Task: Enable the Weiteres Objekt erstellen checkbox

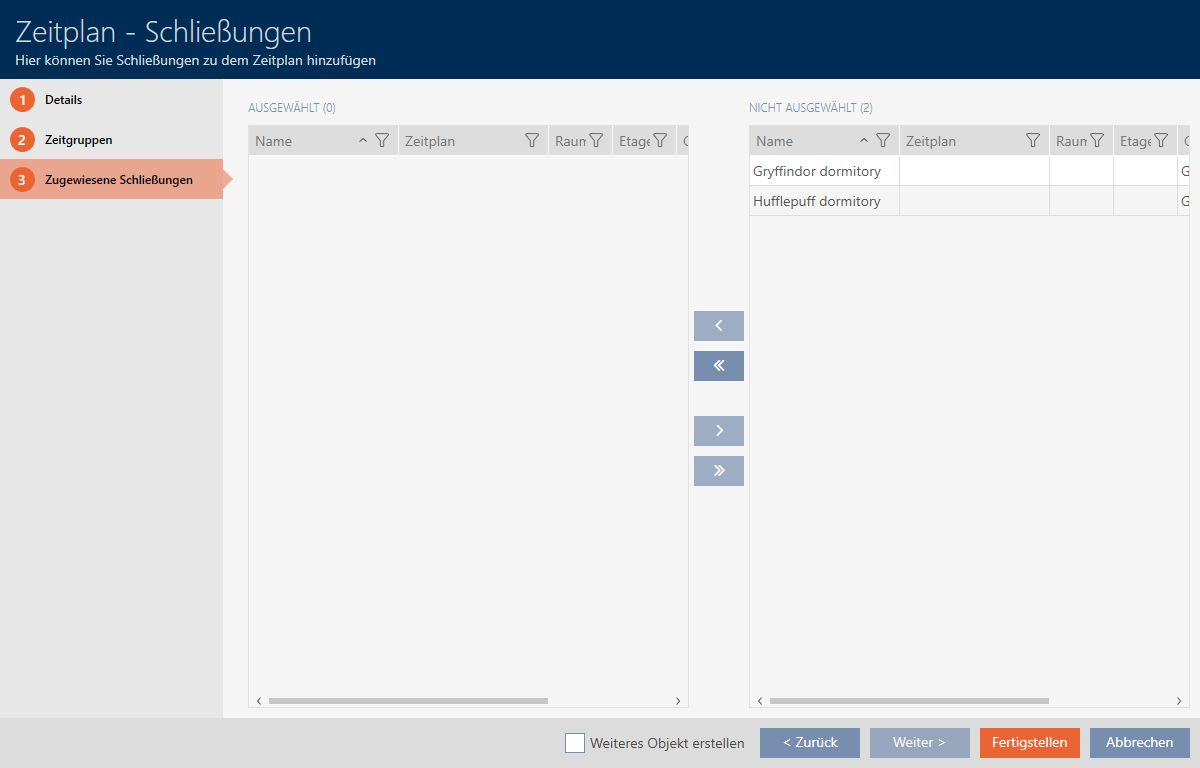Action: [x=575, y=743]
